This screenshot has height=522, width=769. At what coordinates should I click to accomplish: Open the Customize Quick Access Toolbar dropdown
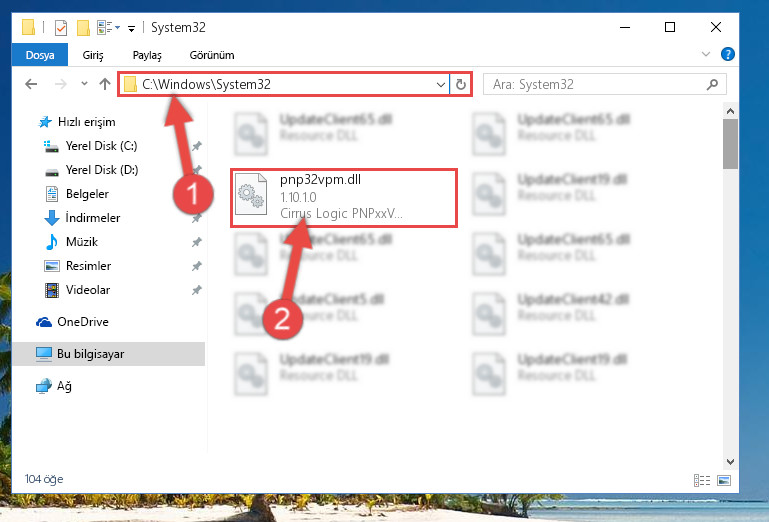click(131, 28)
